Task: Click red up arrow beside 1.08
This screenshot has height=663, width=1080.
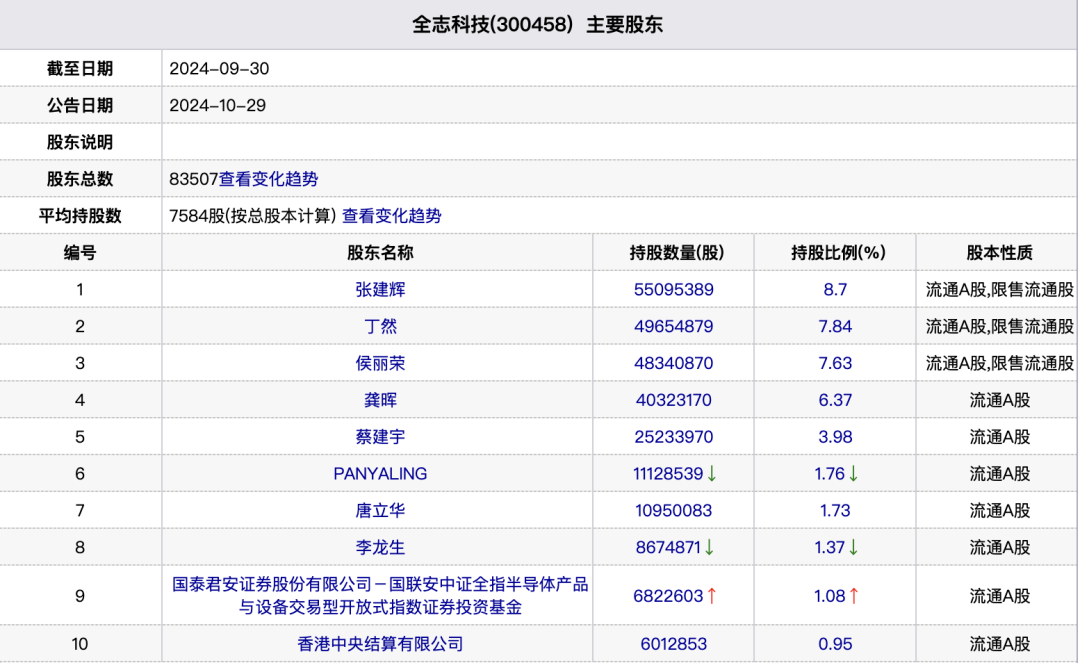Action: pos(854,596)
